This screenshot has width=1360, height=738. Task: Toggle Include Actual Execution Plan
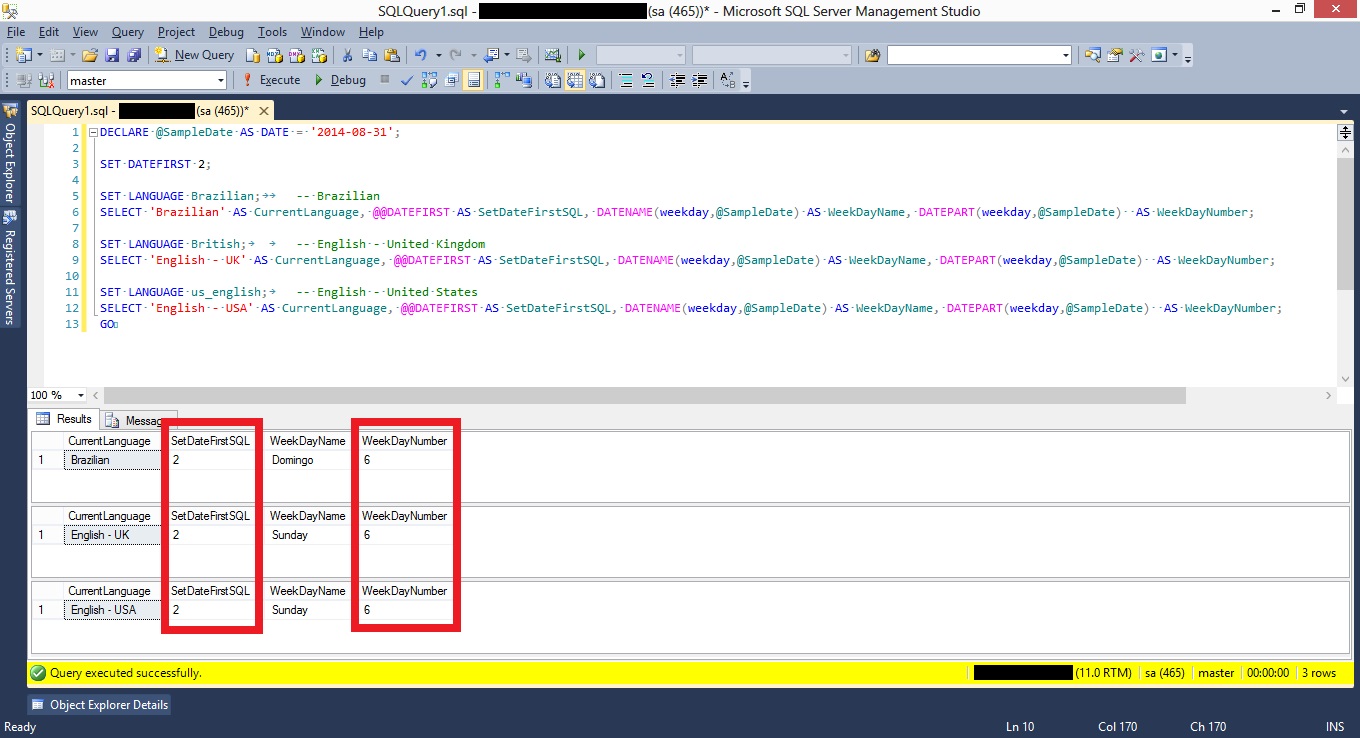point(501,80)
